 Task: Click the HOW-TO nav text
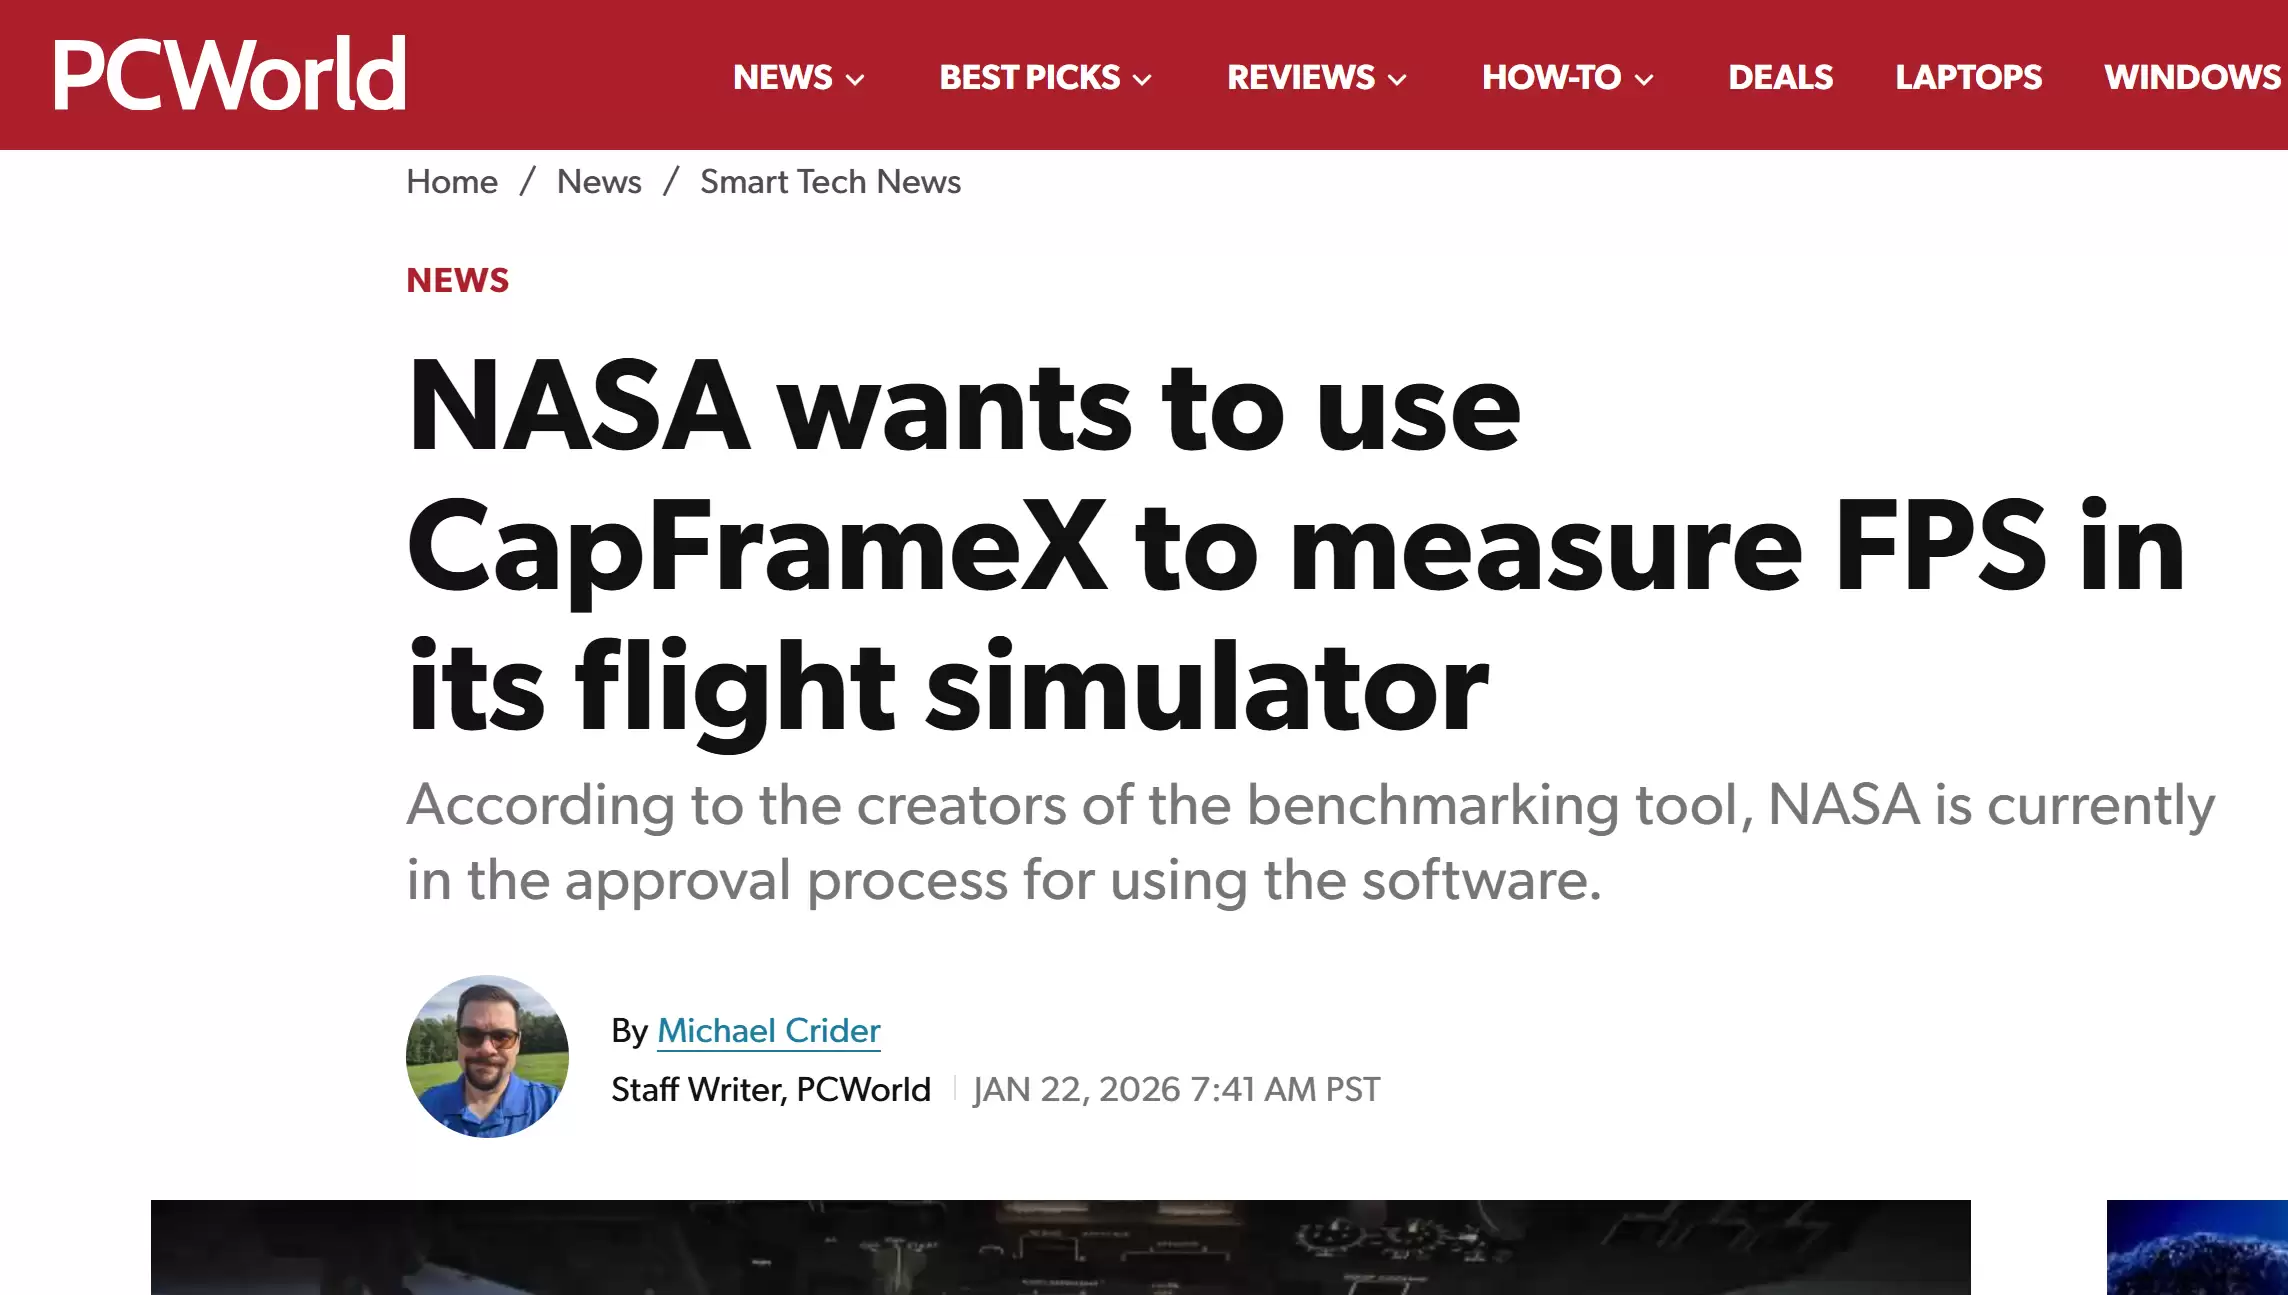[x=1551, y=77]
